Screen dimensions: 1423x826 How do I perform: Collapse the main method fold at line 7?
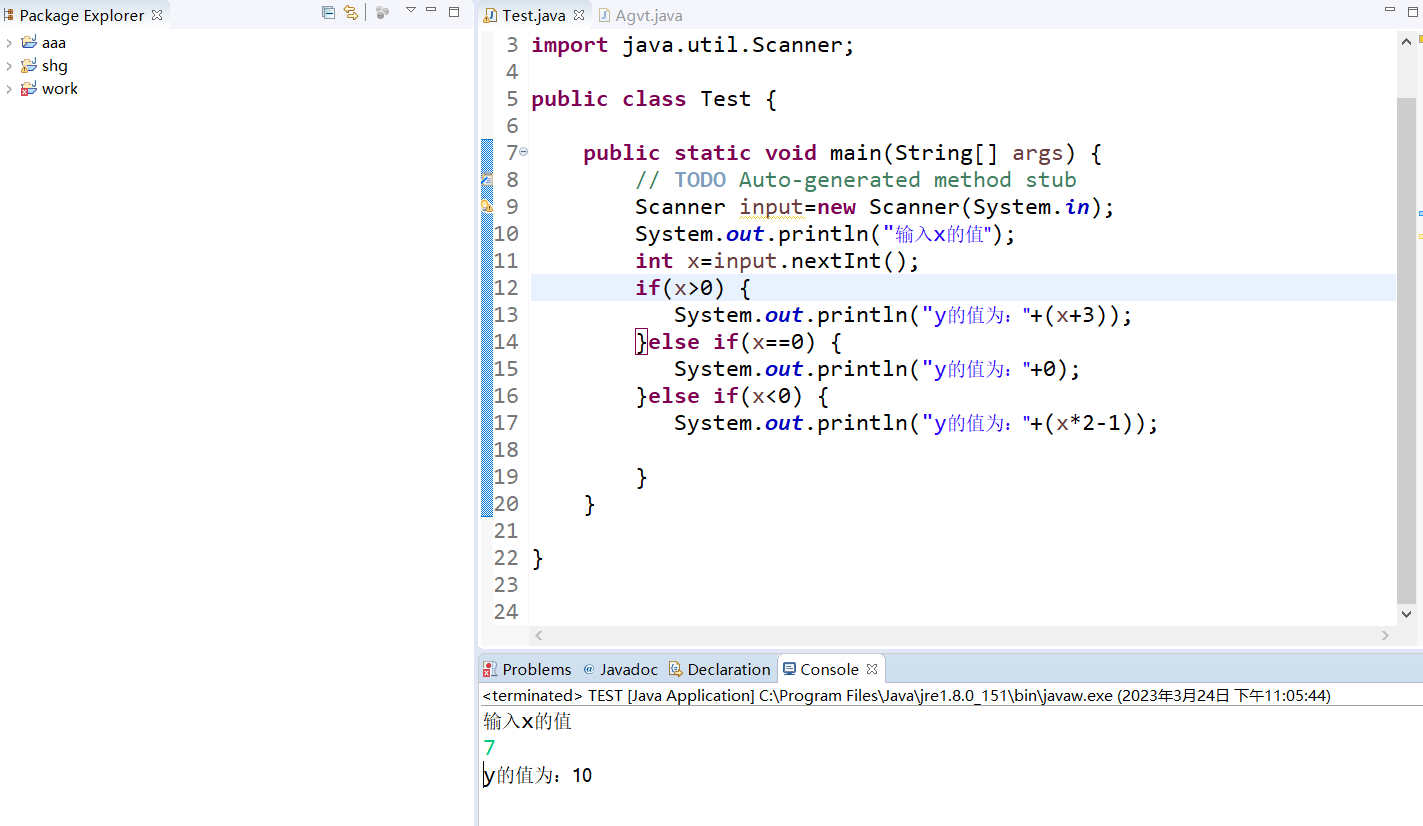pyautogui.click(x=523, y=153)
